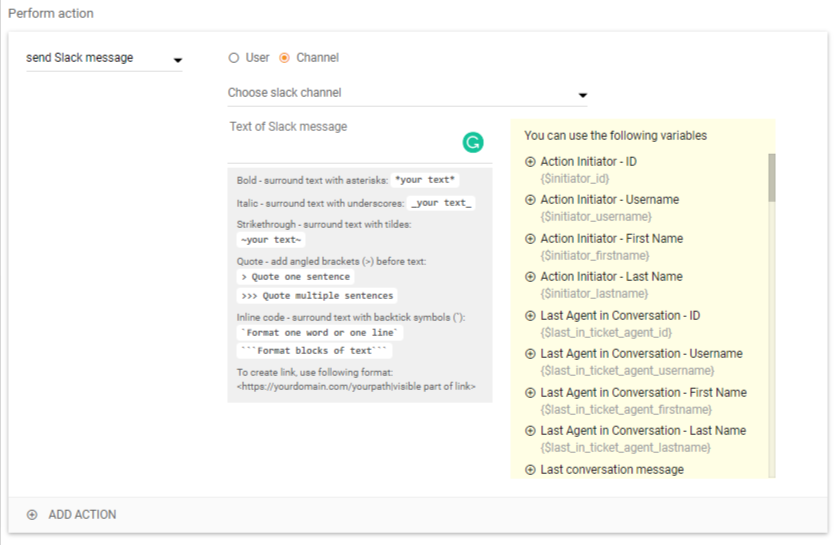Select the User radio button
The height and width of the screenshot is (545, 836).
click(x=234, y=58)
